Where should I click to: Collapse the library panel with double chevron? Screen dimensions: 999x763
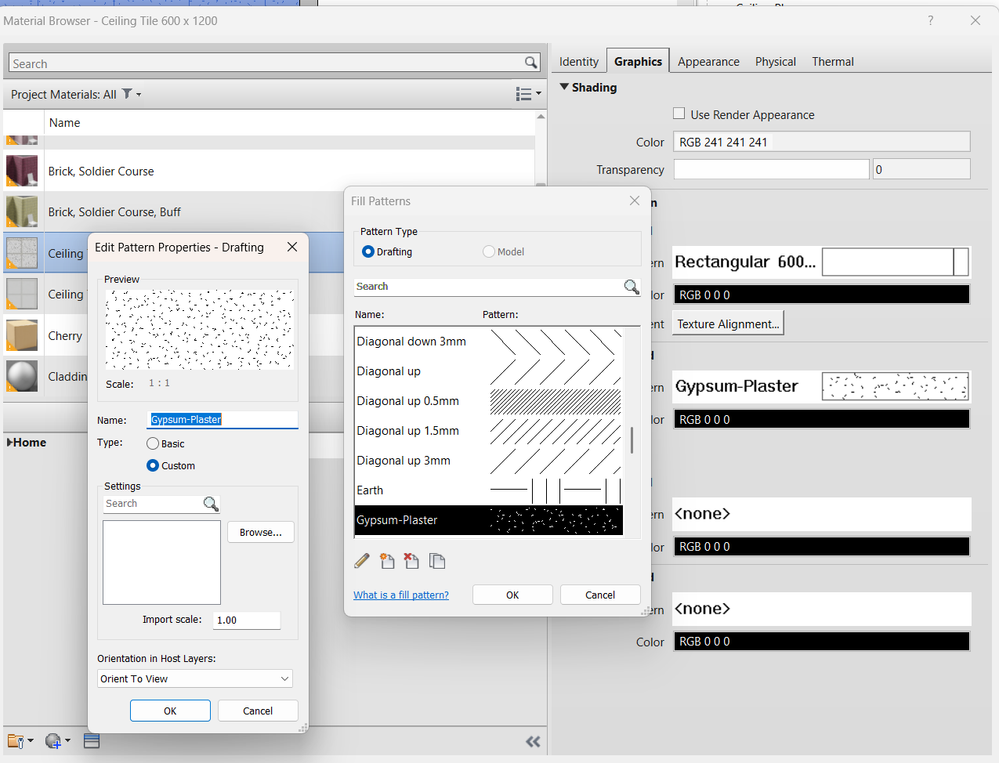pos(533,741)
